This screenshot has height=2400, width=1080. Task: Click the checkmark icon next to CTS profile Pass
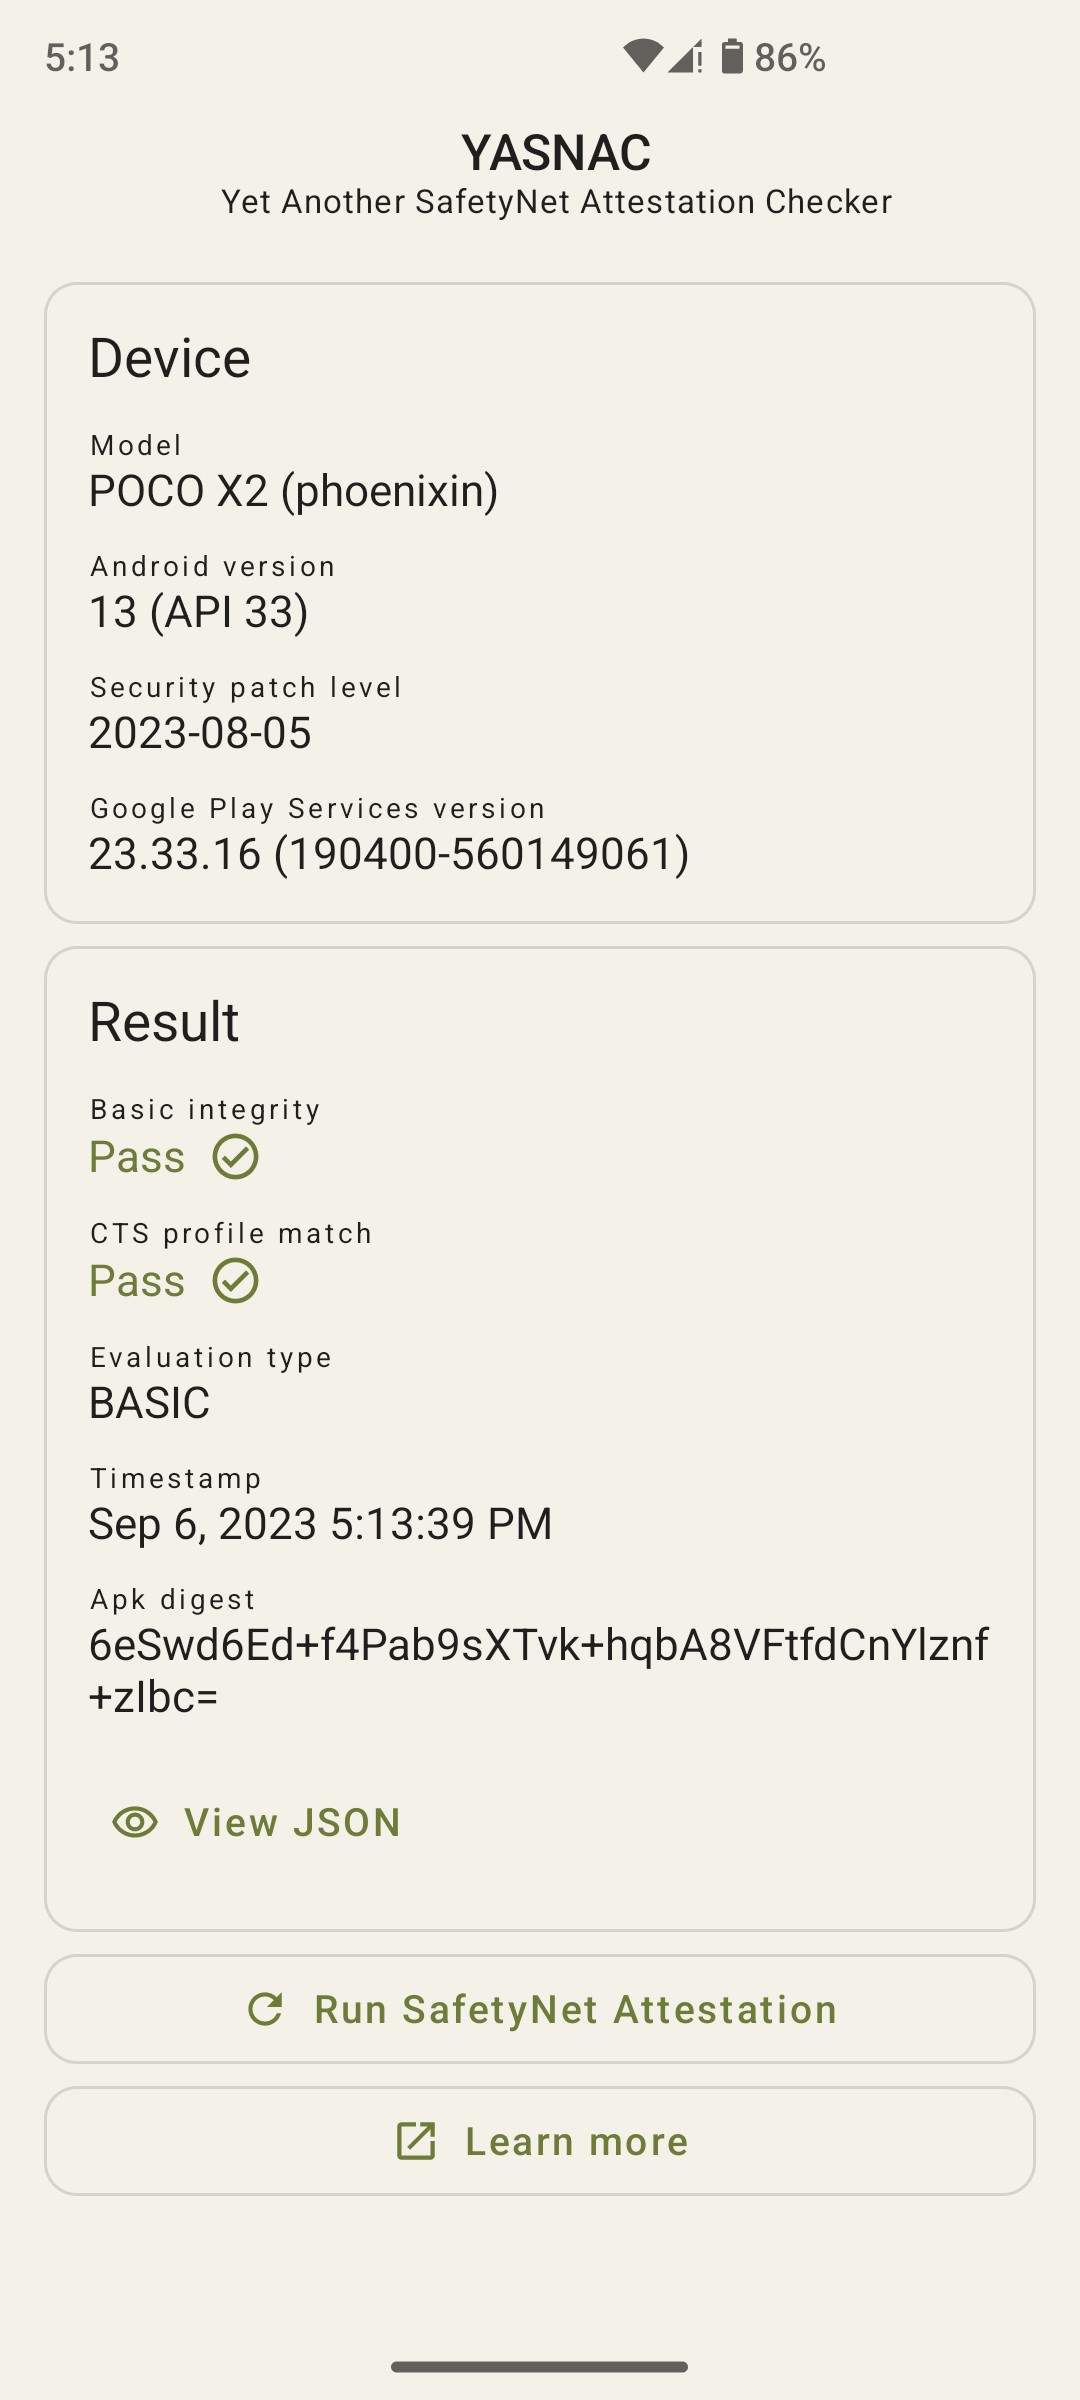(x=236, y=1281)
